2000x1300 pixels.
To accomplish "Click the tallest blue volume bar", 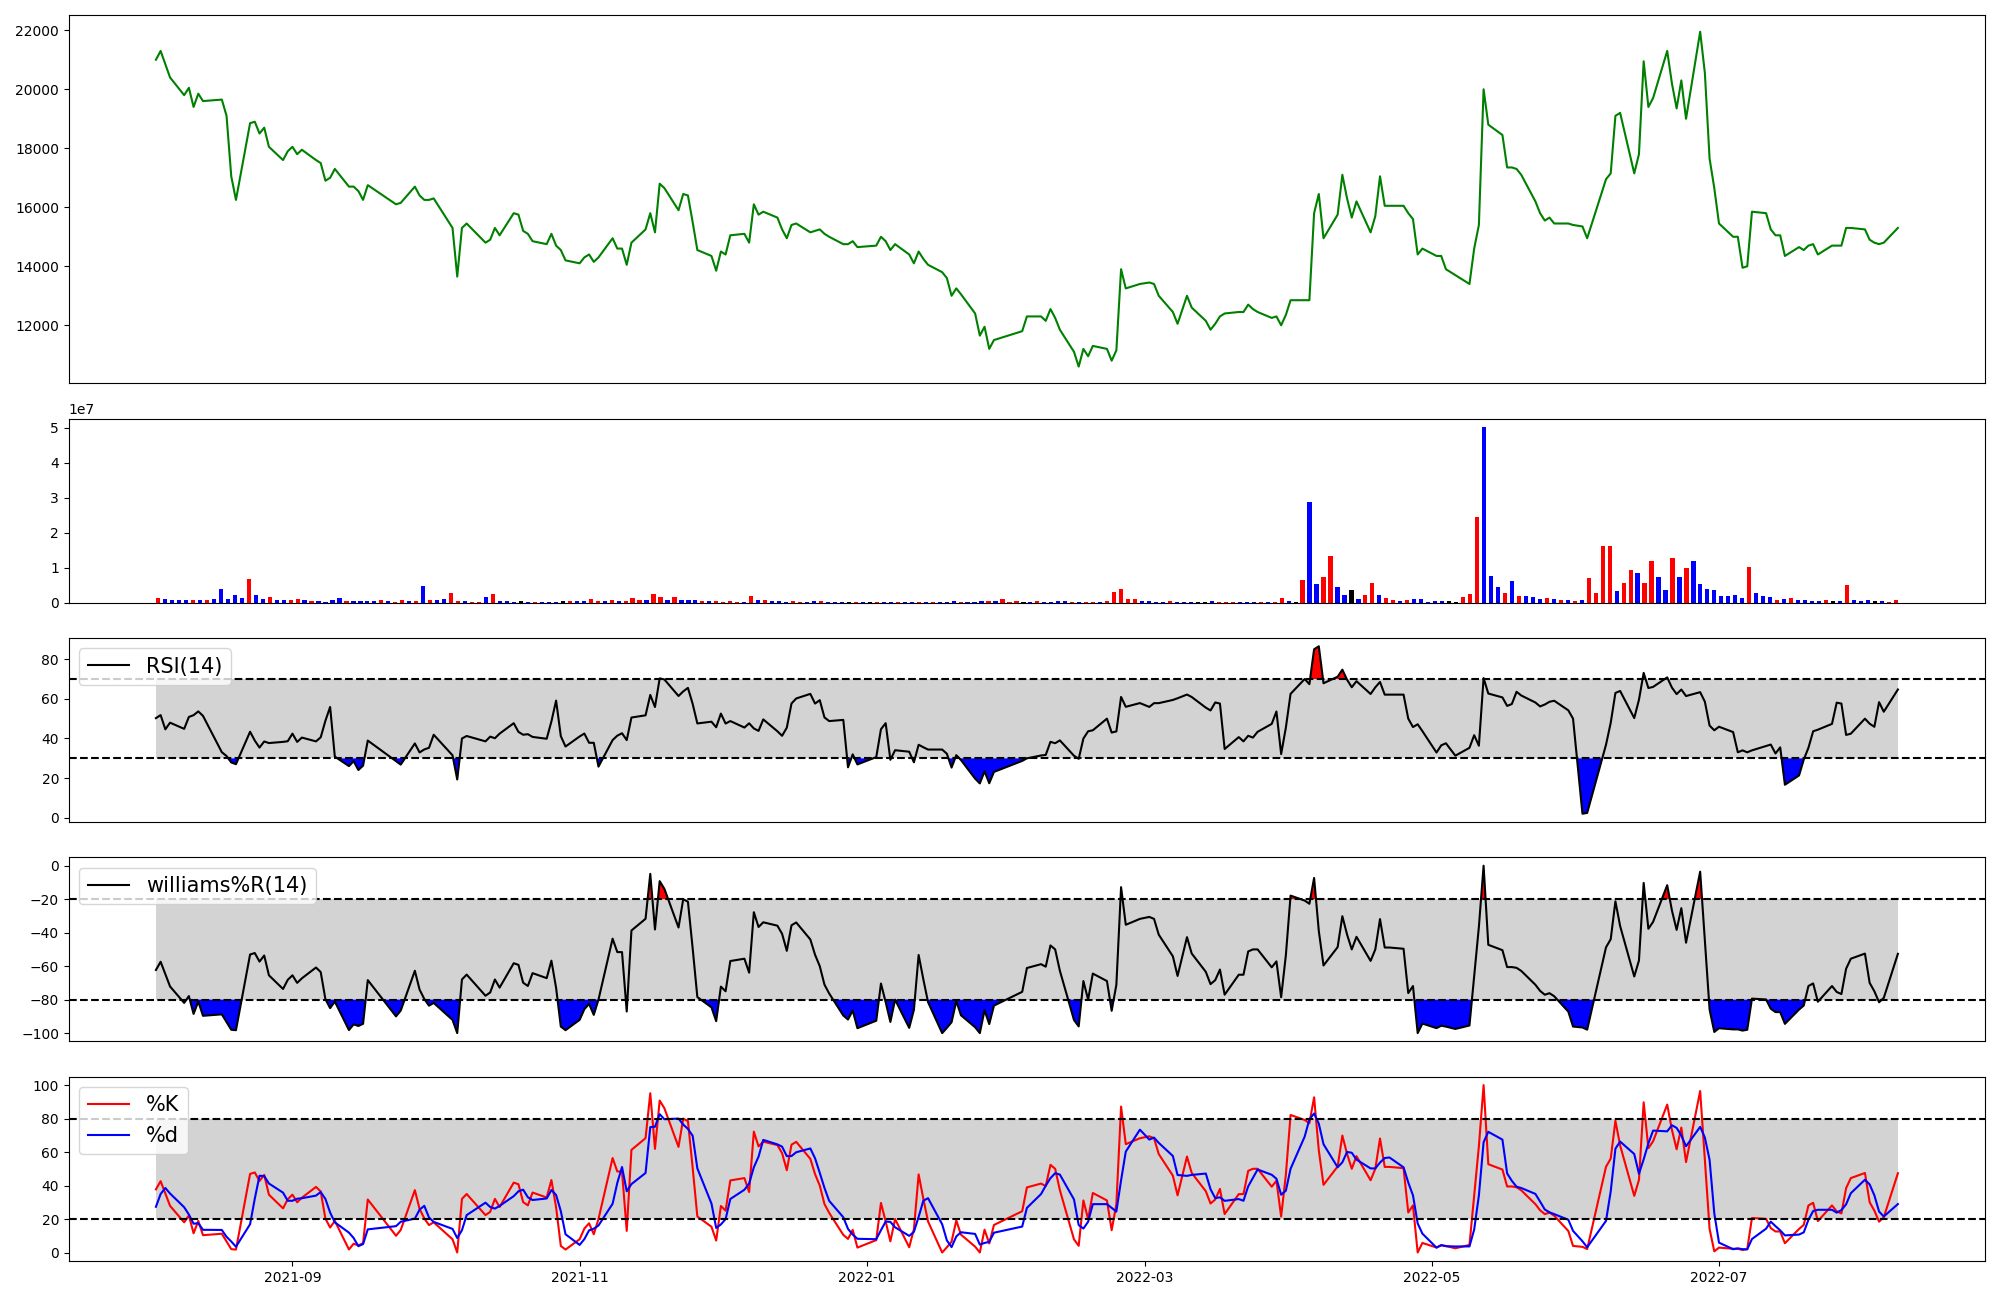I will pos(1484,515).
